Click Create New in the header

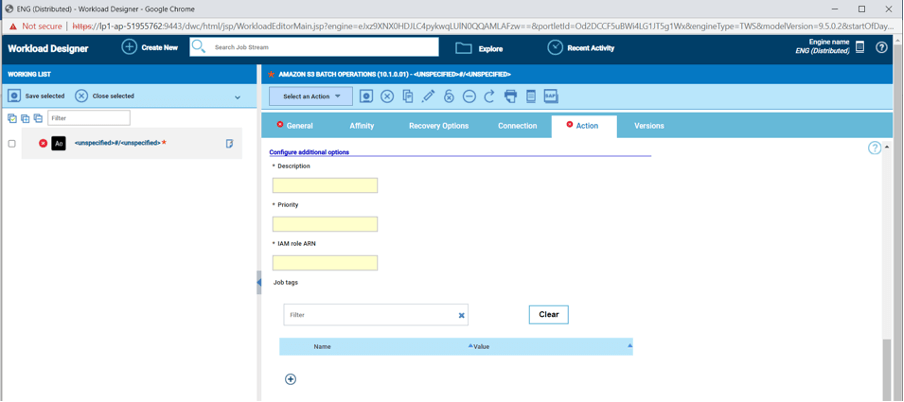click(149, 47)
